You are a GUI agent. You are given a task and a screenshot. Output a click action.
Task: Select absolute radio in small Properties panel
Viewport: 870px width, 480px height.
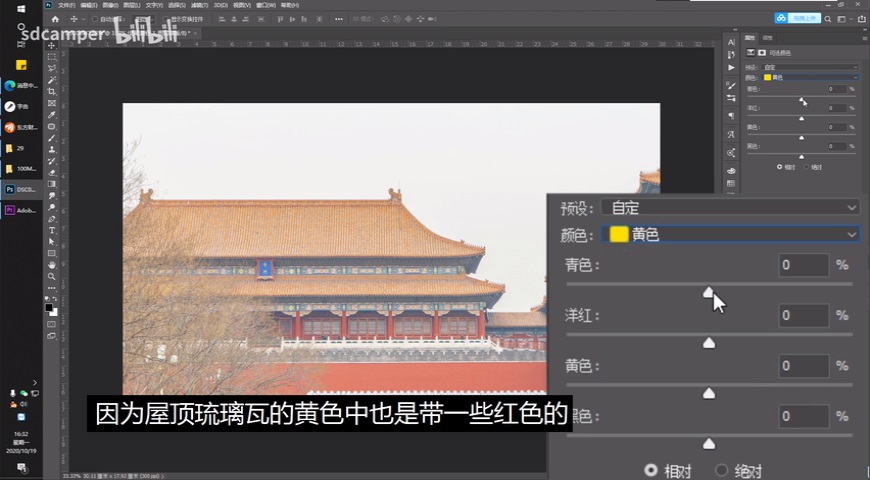pyautogui.click(x=806, y=166)
